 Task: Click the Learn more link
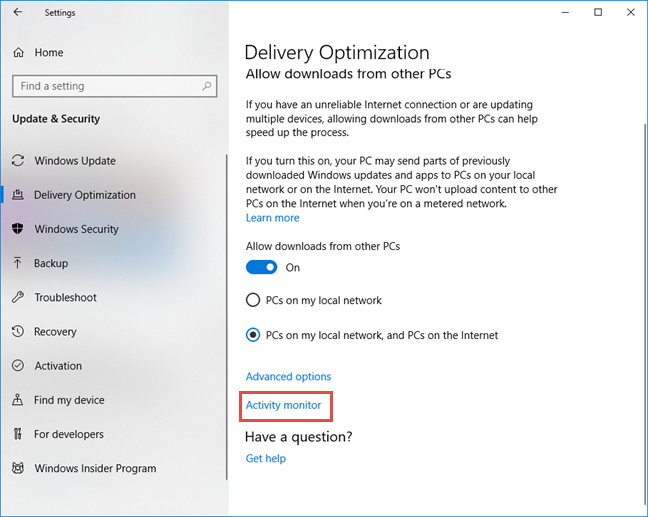coord(273,218)
